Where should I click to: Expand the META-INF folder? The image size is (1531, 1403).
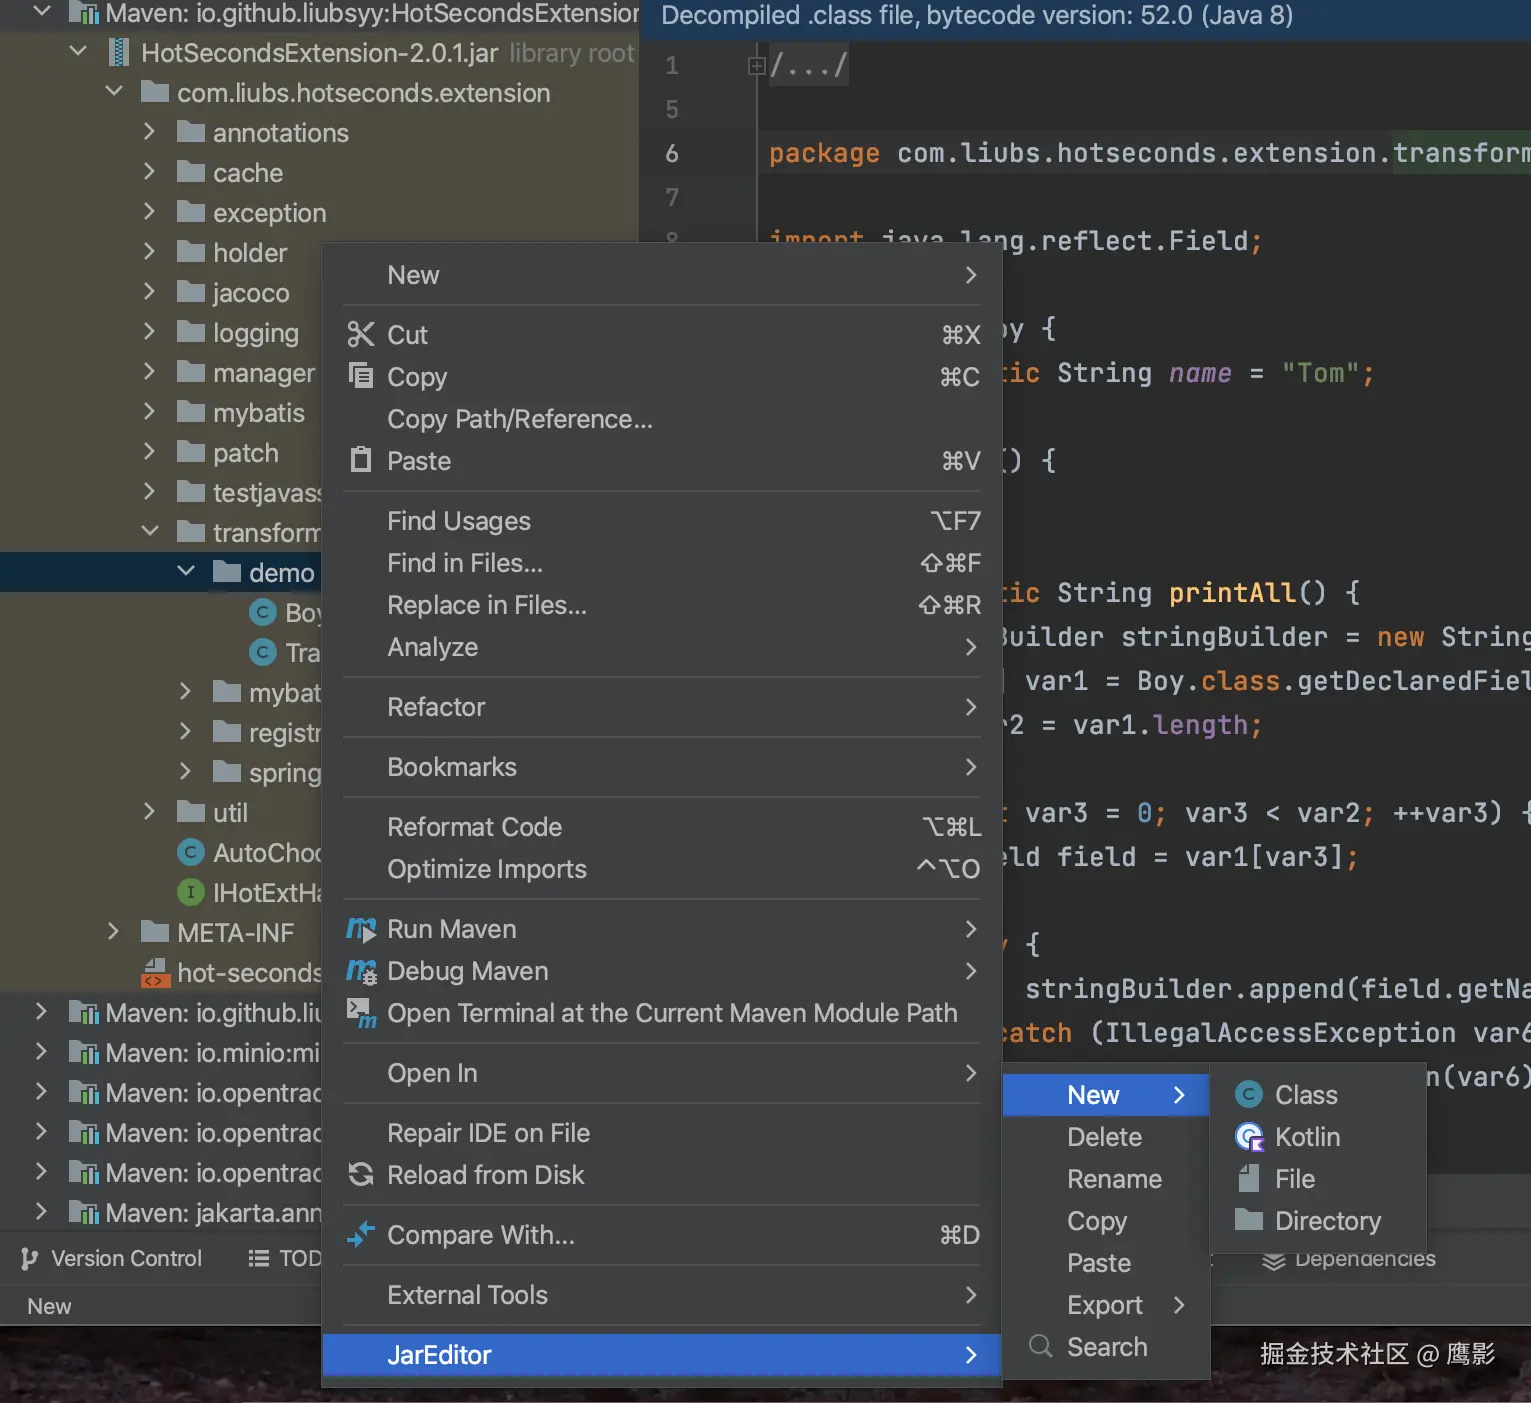tap(113, 932)
